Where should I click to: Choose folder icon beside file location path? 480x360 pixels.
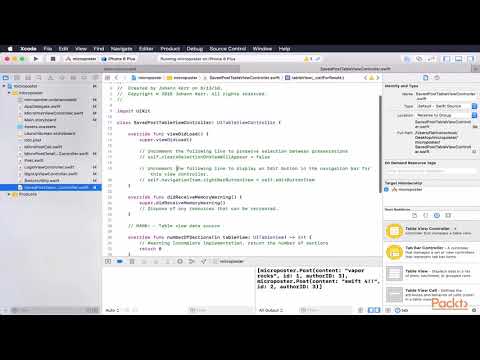475,127
